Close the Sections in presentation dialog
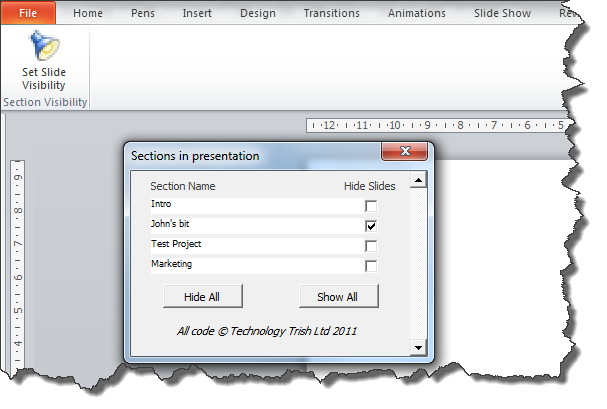This screenshot has height=409, width=607. (x=405, y=152)
